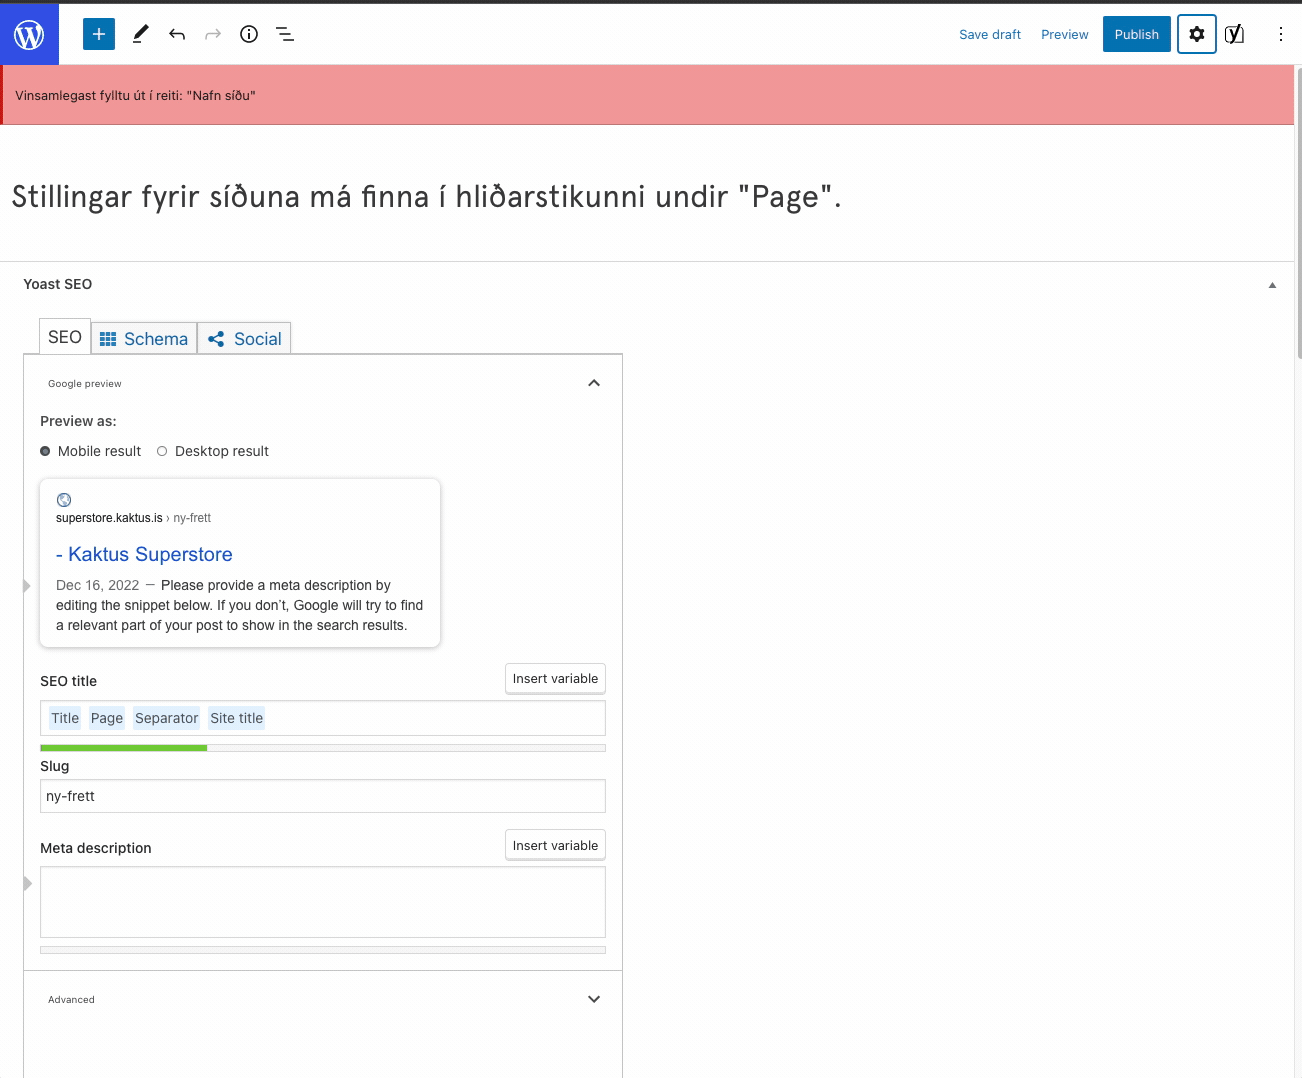
Task: Switch to the Social tab
Action: click(244, 339)
